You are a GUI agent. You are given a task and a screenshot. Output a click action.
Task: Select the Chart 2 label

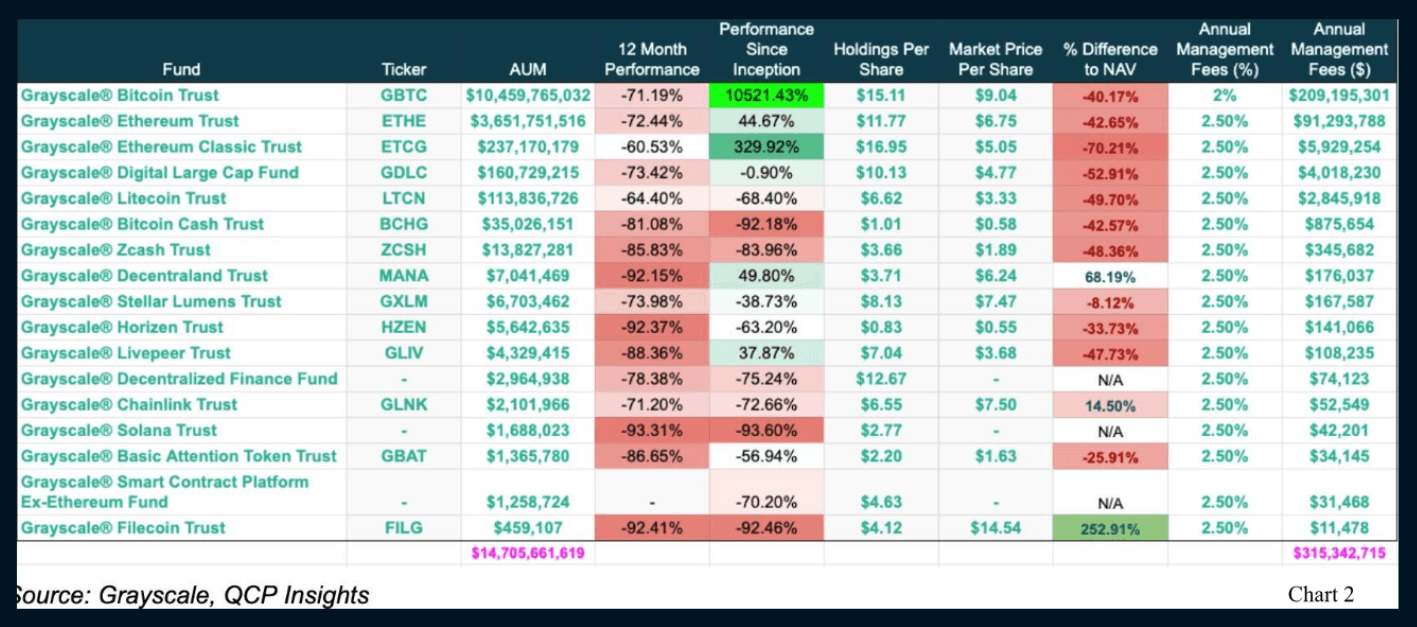tap(1321, 595)
